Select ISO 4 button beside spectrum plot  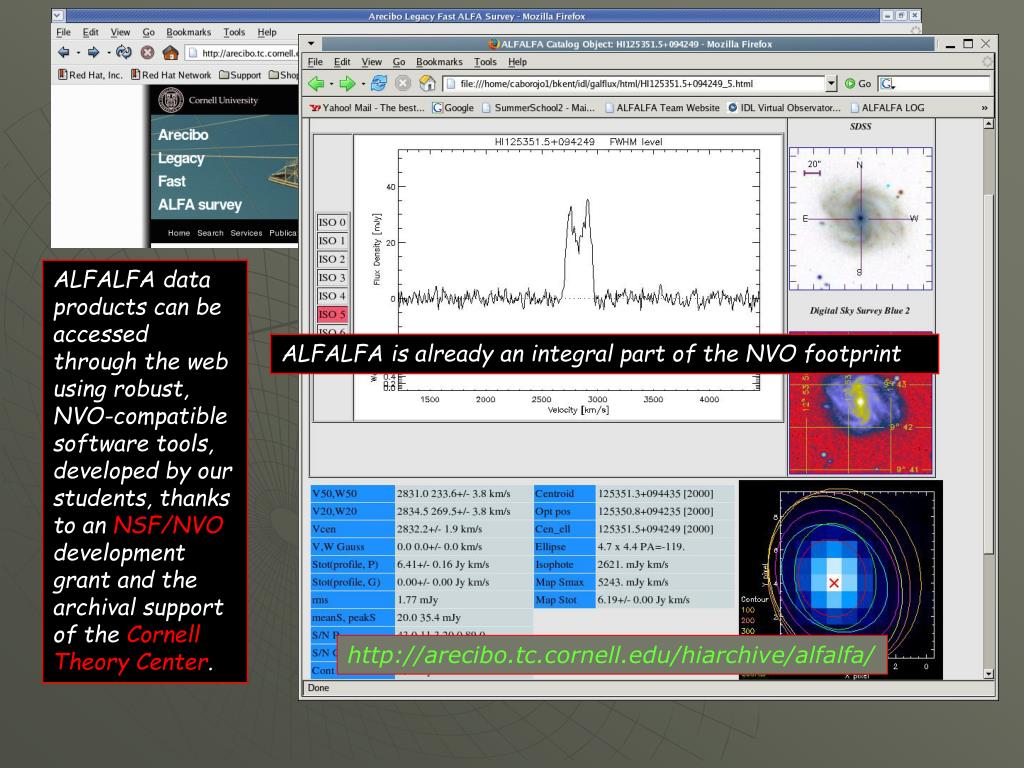pos(332,295)
